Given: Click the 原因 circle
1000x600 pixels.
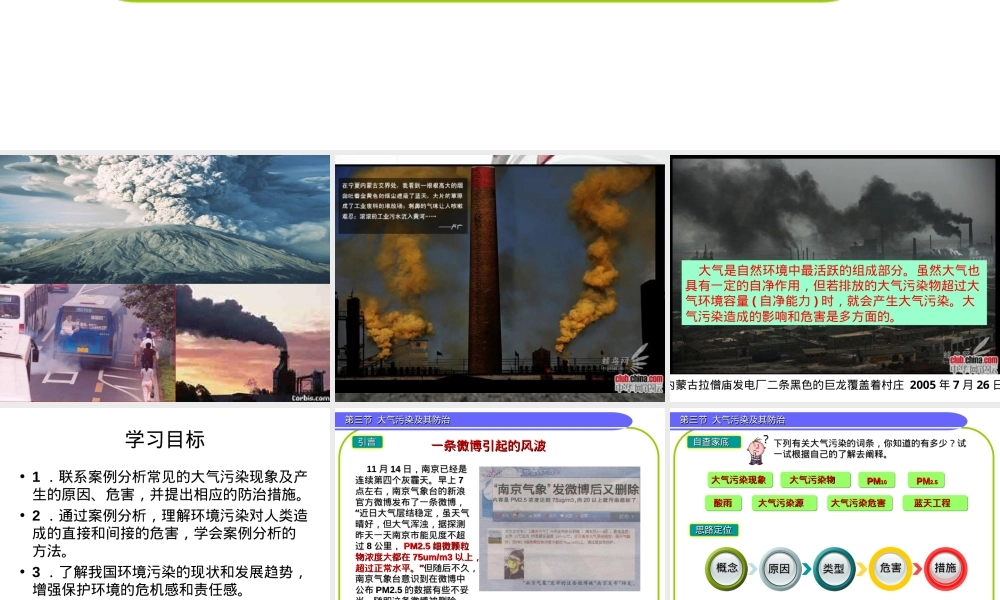Looking at the screenshot, I should (780, 567).
